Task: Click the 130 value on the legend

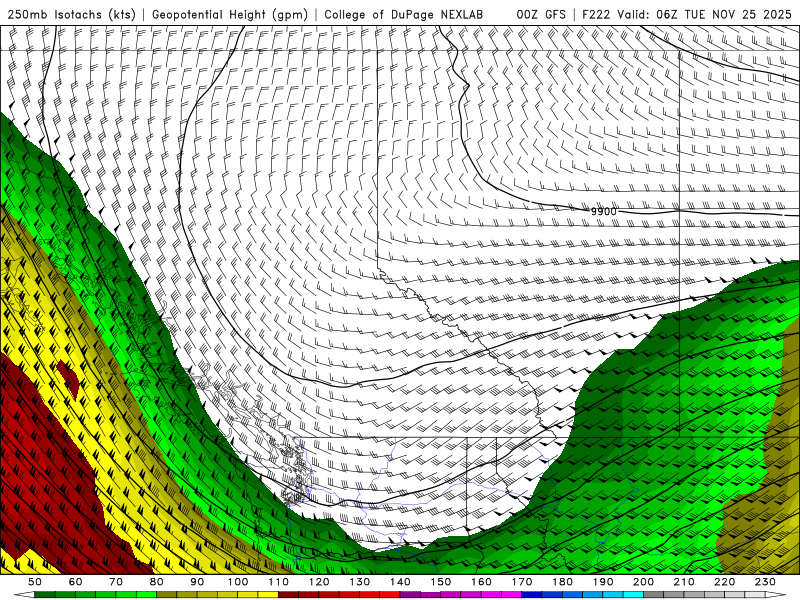Action: click(360, 582)
